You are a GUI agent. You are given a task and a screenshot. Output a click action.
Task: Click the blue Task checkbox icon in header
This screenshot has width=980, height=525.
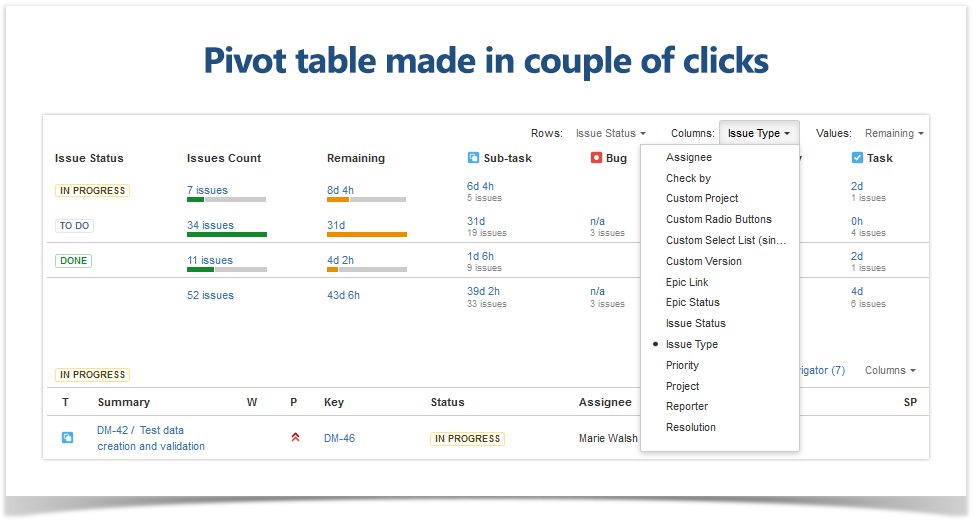pyautogui.click(x=858, y=158)
